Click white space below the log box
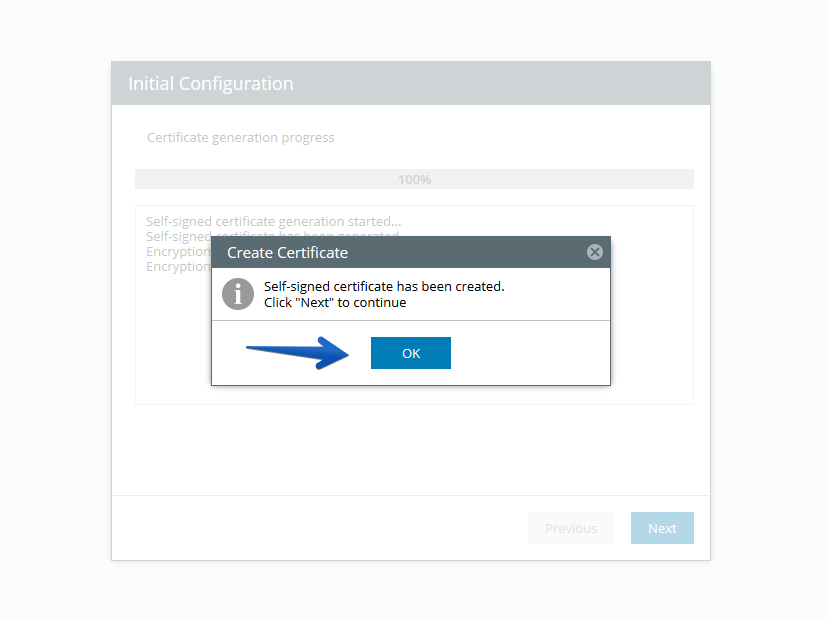 click(x=411, y=450)
